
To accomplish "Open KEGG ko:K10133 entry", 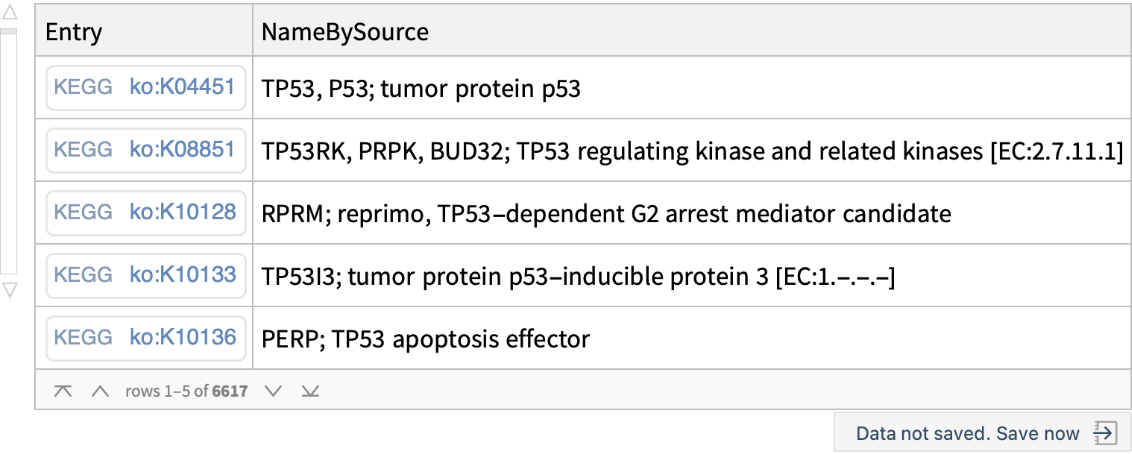I will coord(146,275).
